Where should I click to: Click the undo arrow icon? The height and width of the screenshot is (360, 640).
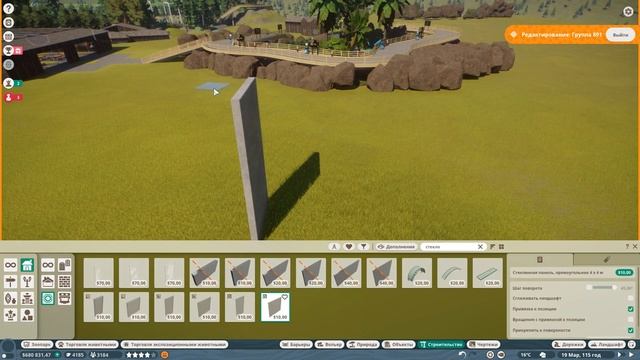point(462,355)
